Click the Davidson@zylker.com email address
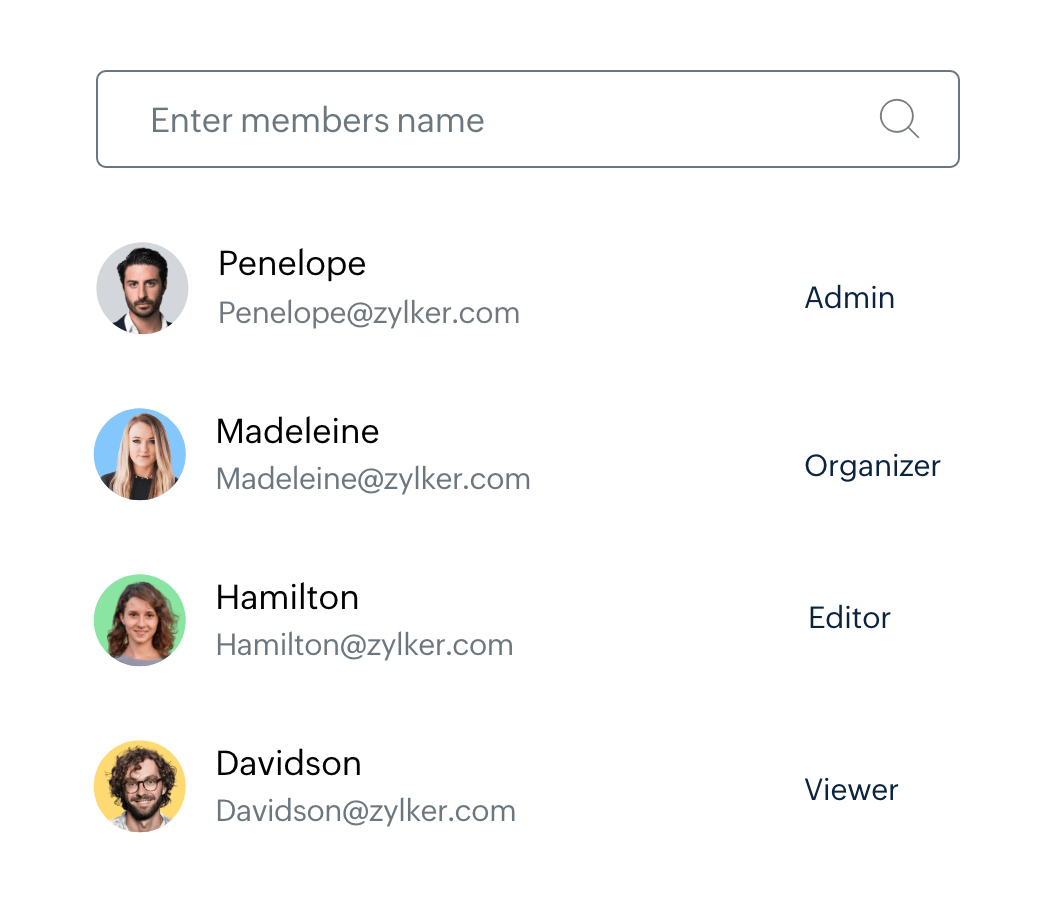 click(366, 811)
